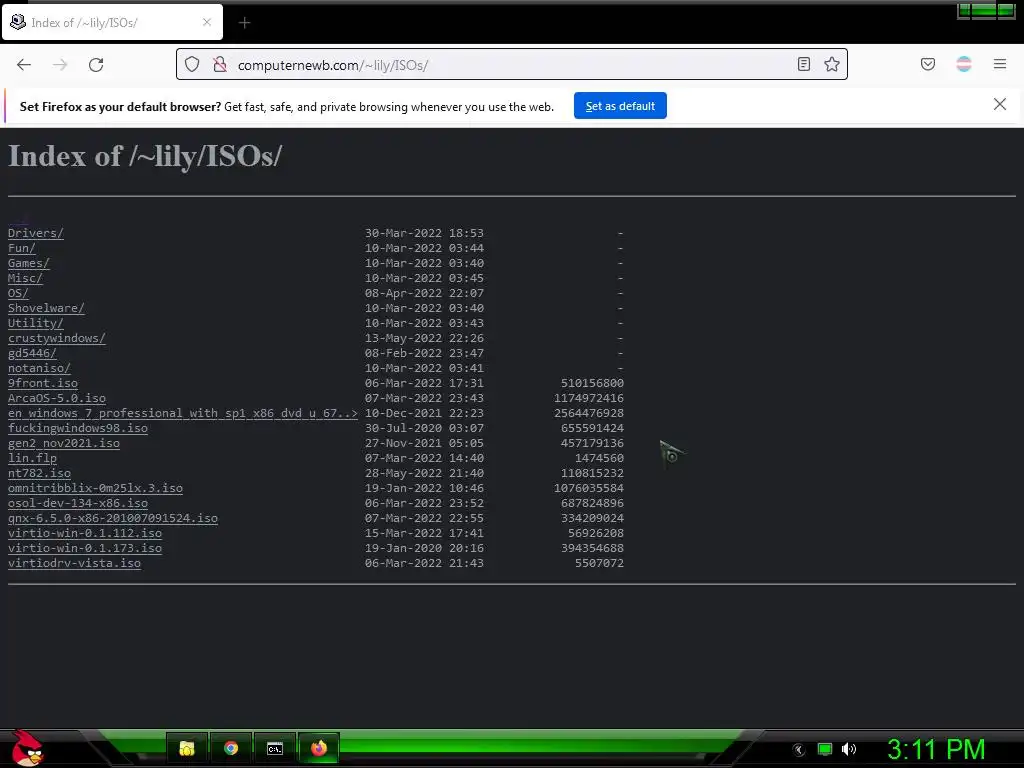This screenshot has width=1024, height=768.
Task: Go back to the previous page
Action: pyautogui.click(x=24, y=65)
